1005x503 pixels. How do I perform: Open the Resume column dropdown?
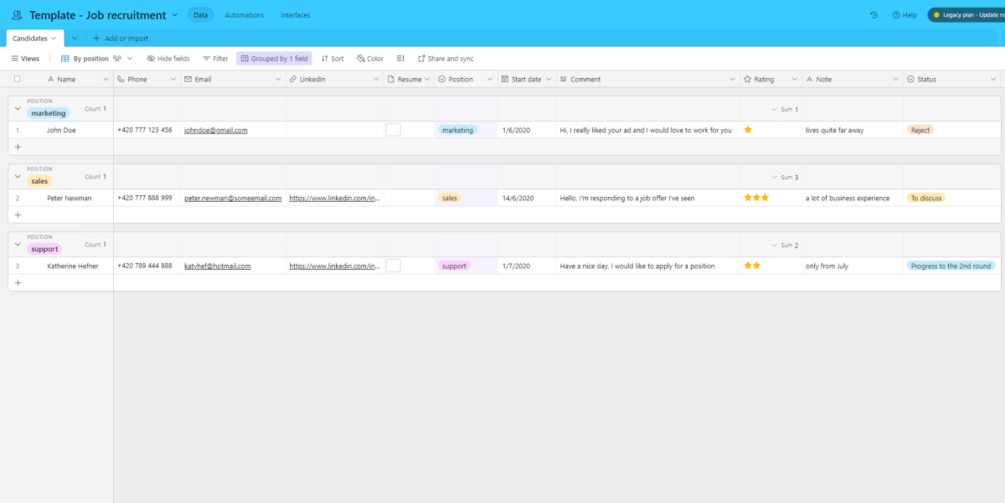click(427, 79)
